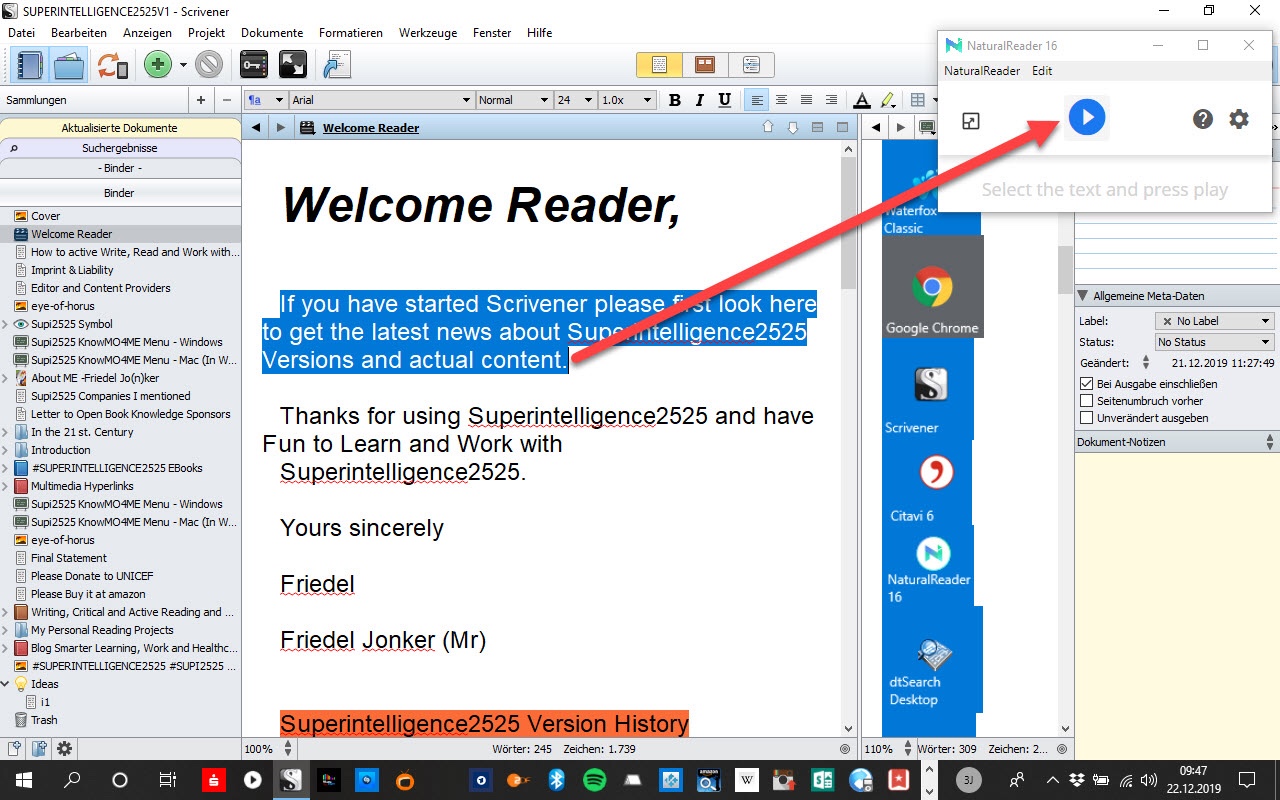This screenshot has height=800, width=1280.
Task: Uncheck 'Bei Ausgabe einschließen' checkbox
Action: tap(1087, 384)
